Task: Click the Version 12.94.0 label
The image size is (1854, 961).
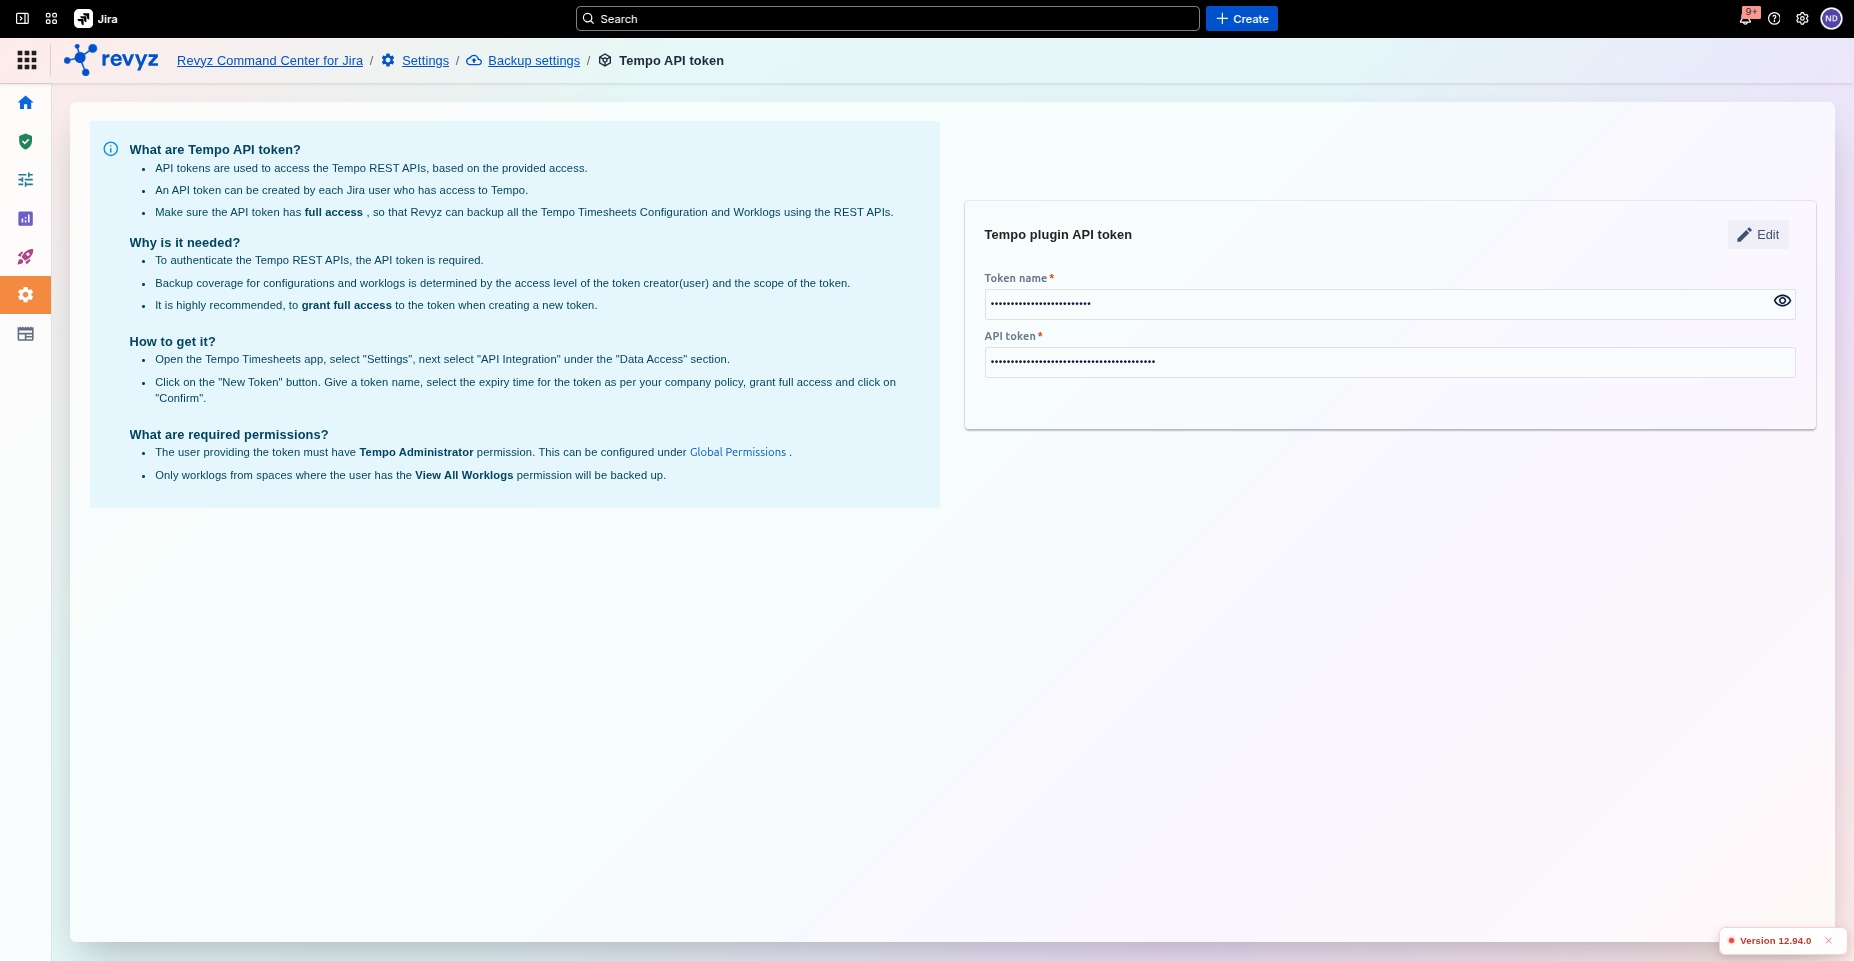Action: click(x=1775, y=941)
